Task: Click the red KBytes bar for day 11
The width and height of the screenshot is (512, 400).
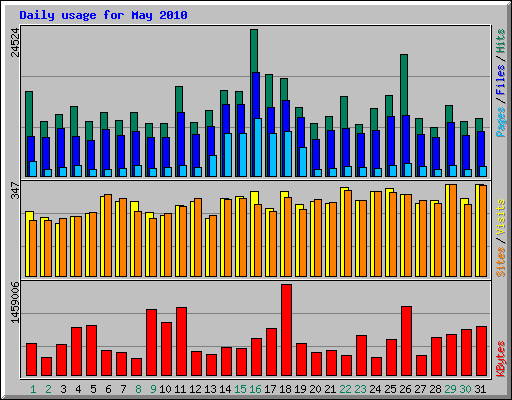Action: tap(181, 342)
